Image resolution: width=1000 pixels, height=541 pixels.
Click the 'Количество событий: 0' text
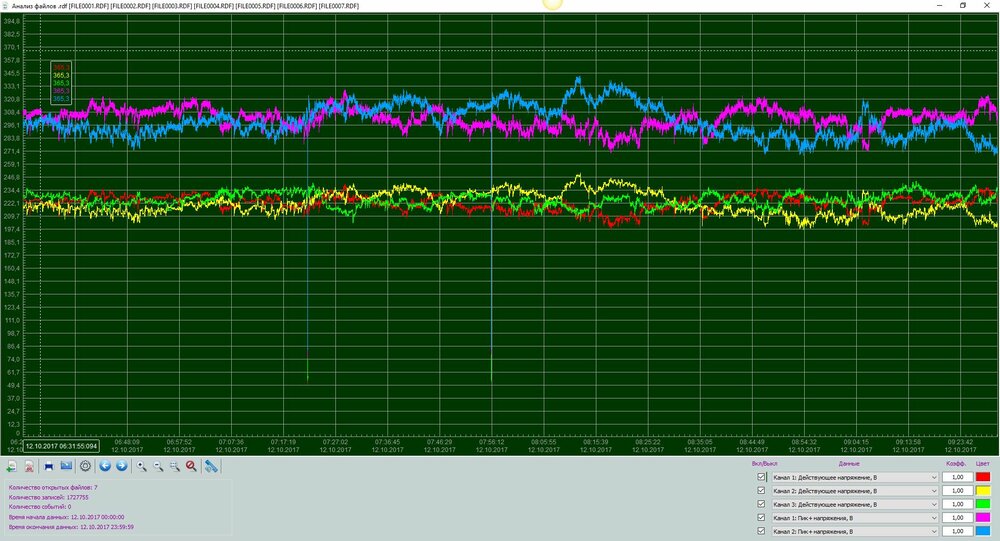[40, 507]
